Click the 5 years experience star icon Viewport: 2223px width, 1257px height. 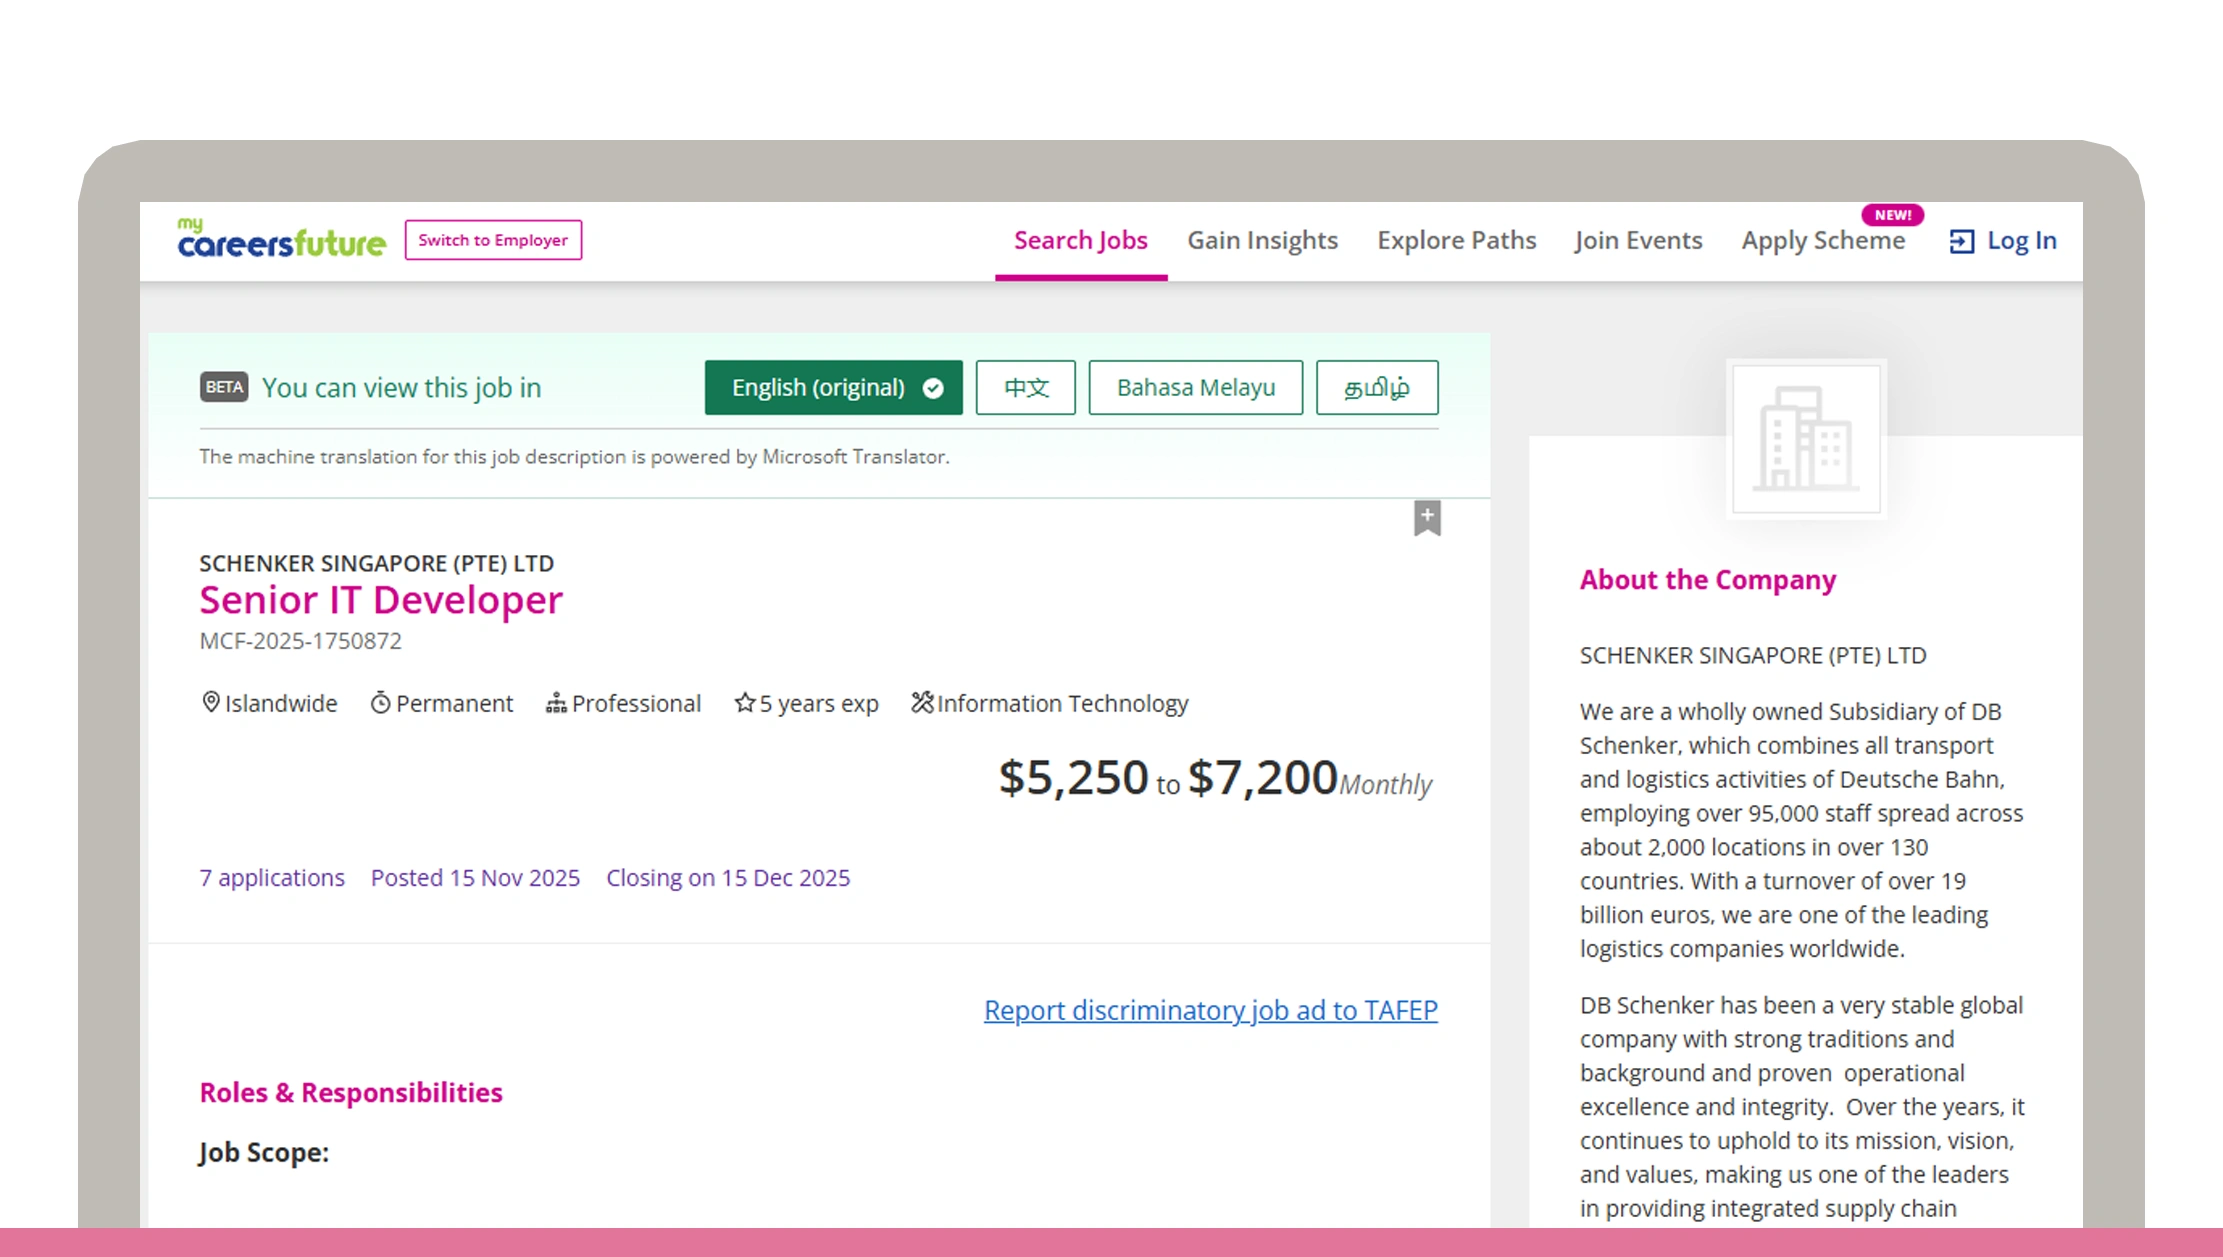point(744,703)
